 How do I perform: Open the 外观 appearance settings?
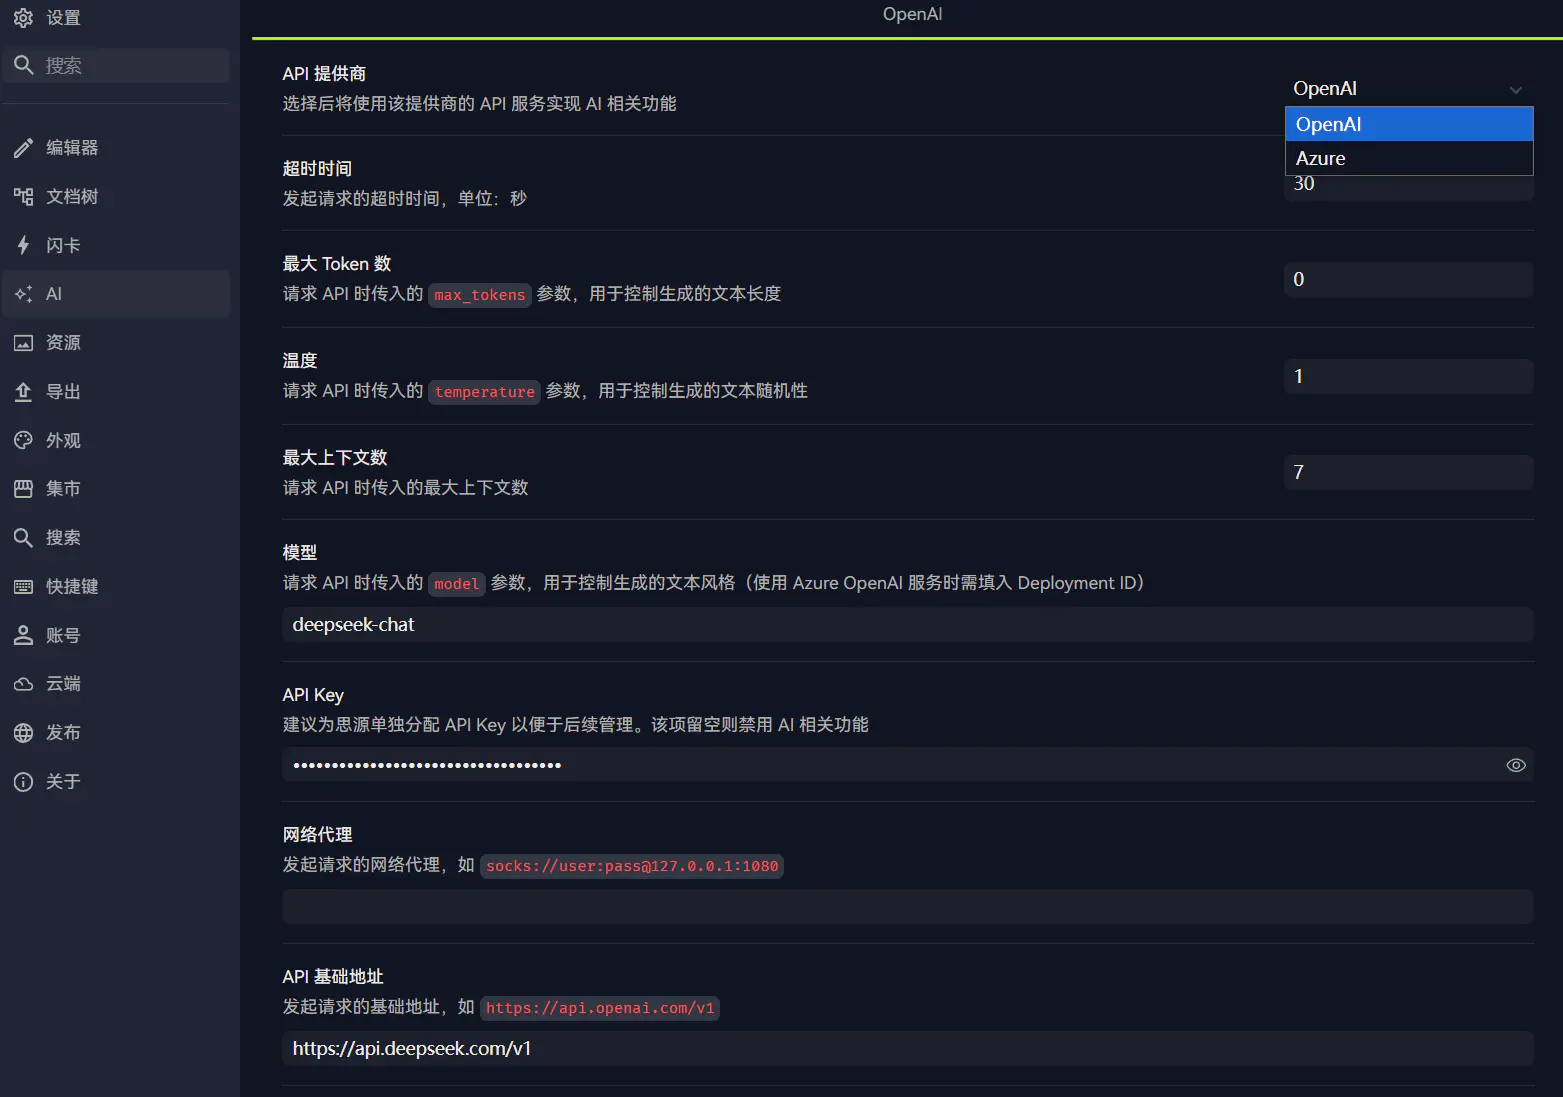coord(62,440)
